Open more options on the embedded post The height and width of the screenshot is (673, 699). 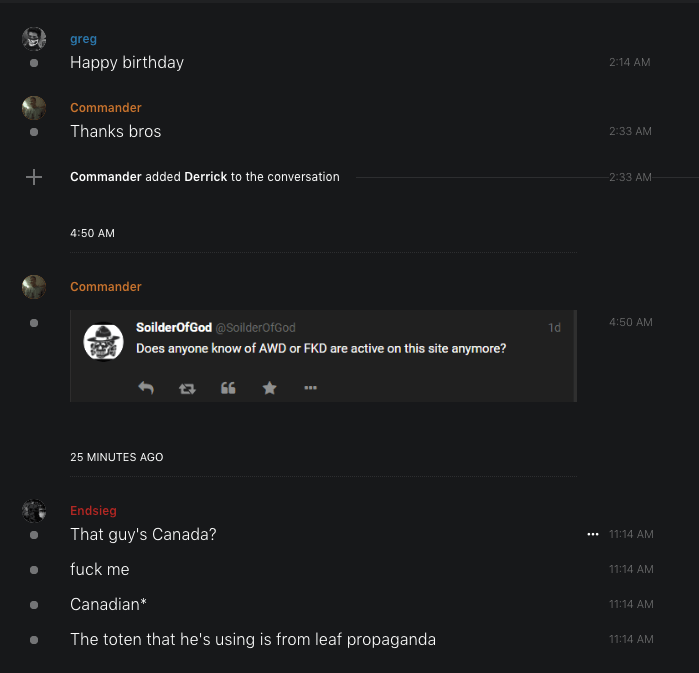pos(310,388)
